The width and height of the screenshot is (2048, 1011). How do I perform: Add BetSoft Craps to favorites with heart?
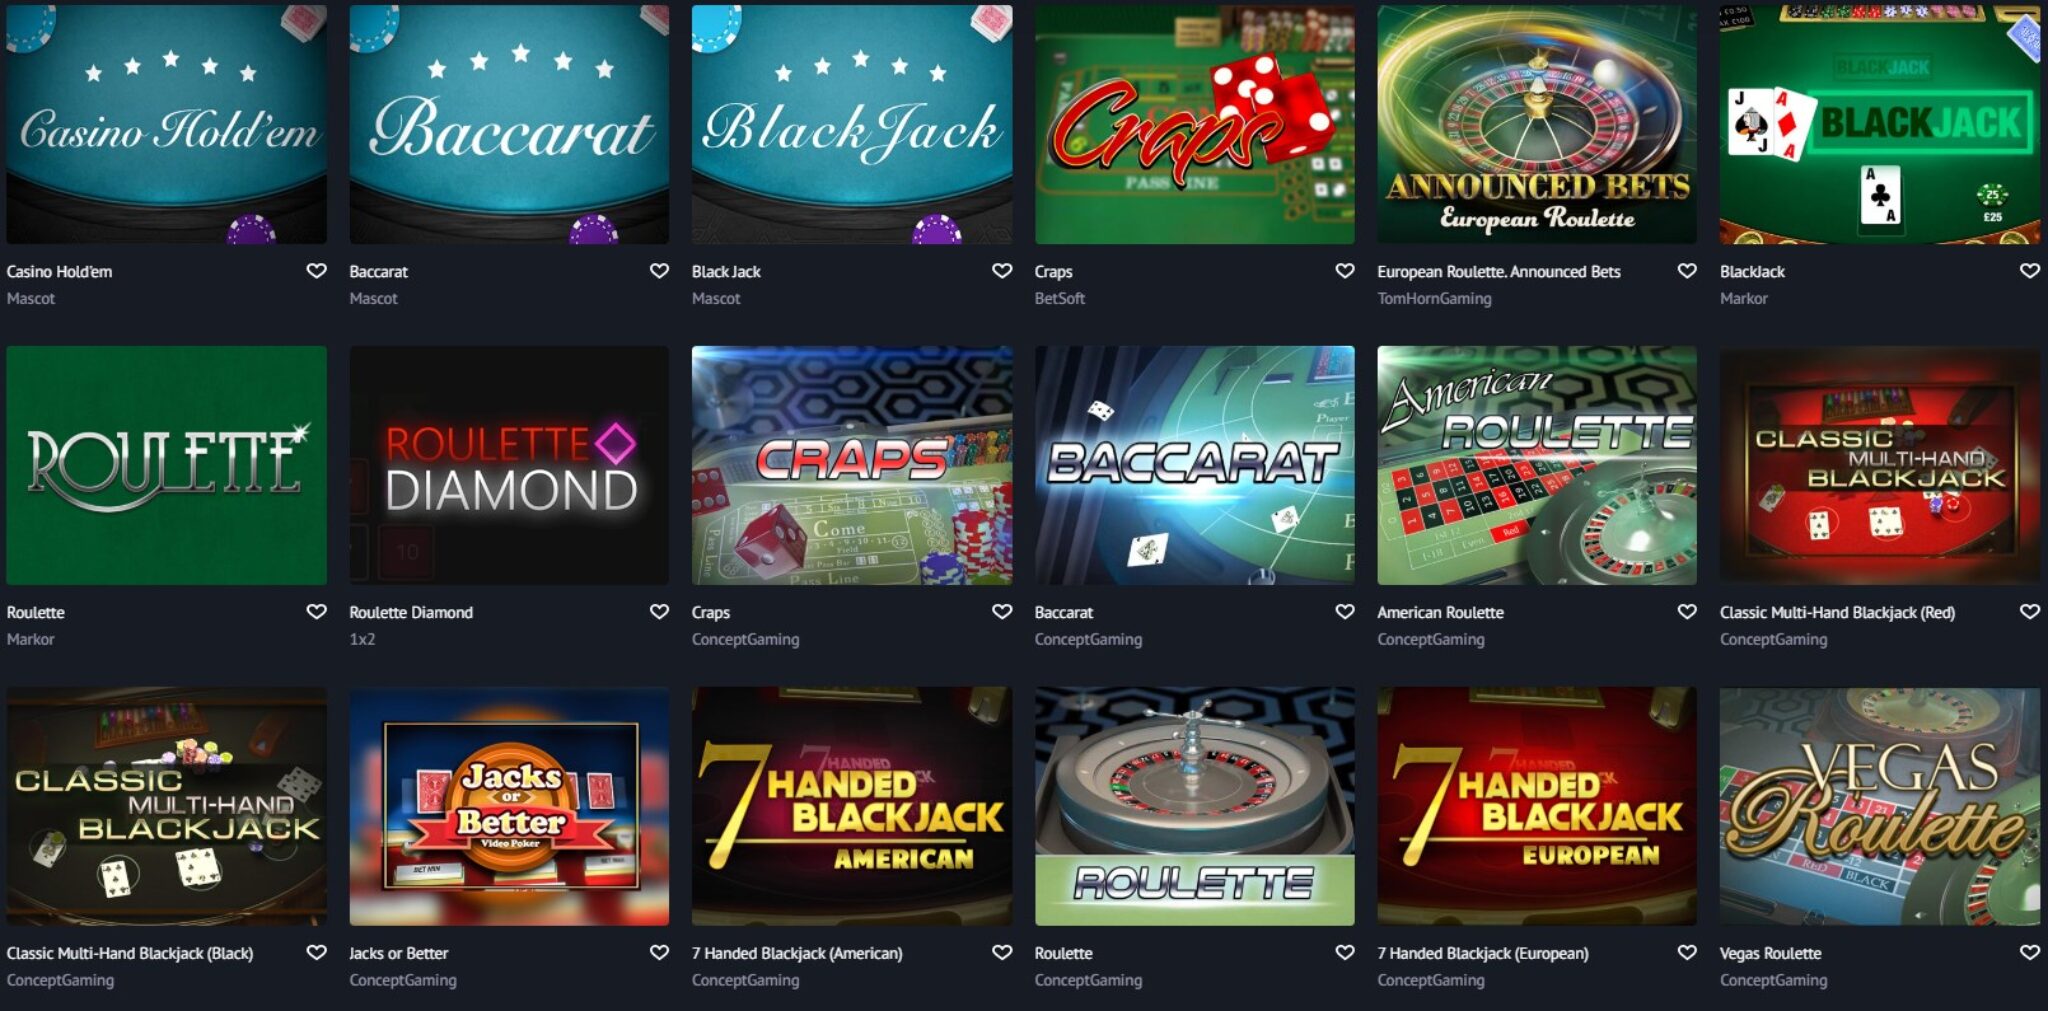pyautogui.click(x=1345, y=271)
